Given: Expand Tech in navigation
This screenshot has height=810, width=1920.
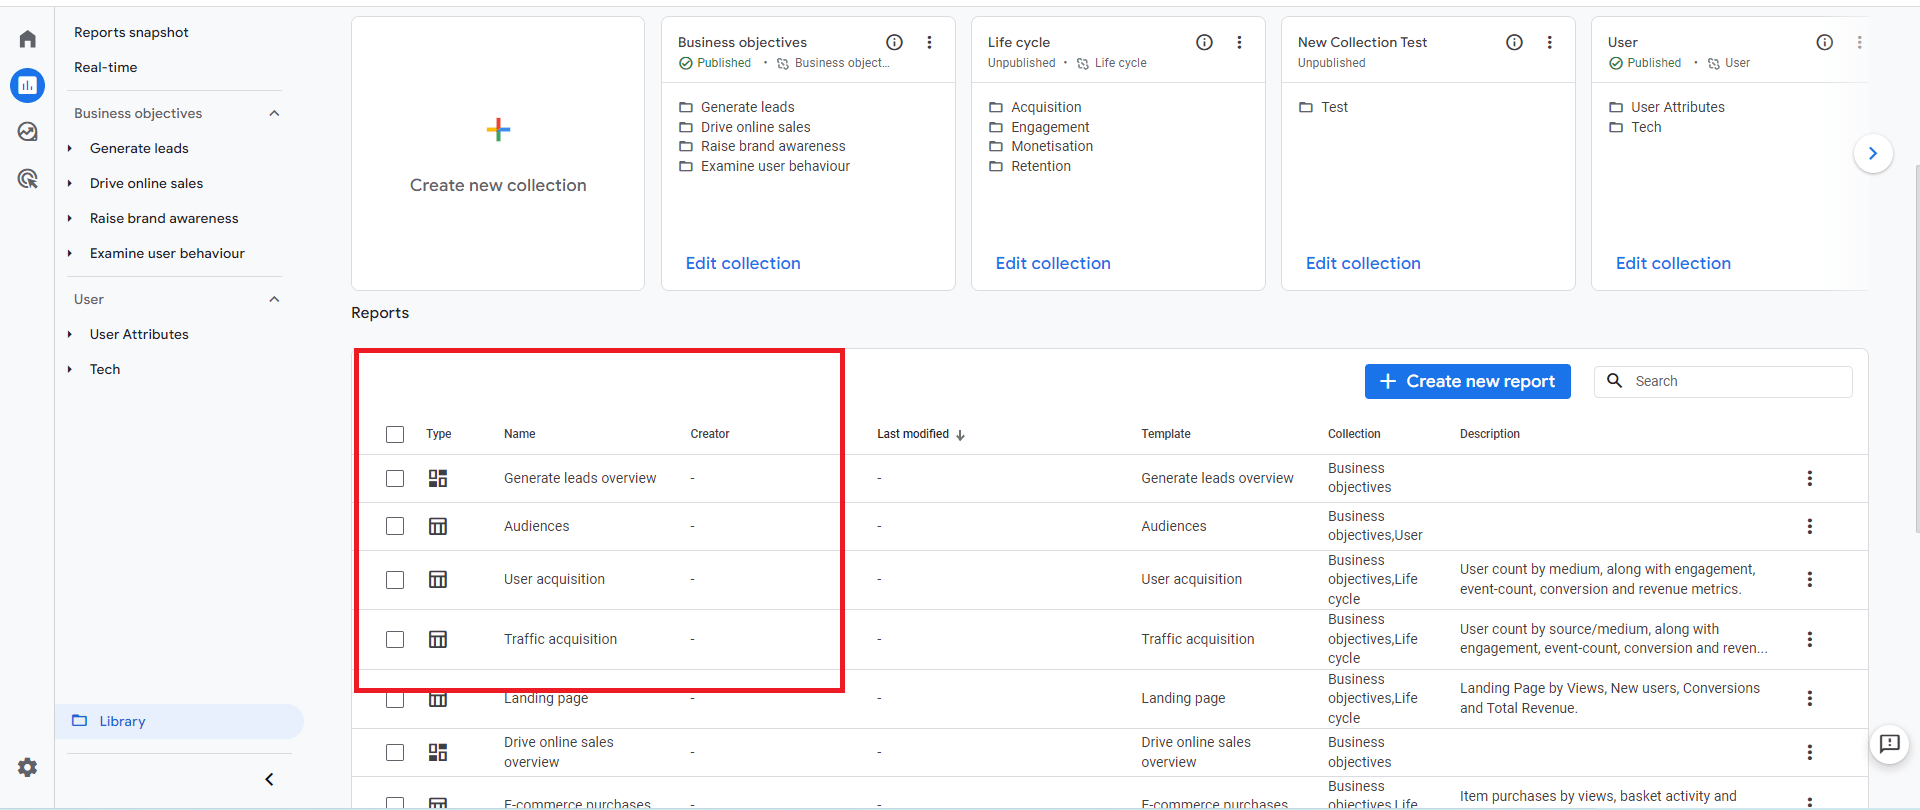Looking at the screenshot, I should [x=70, y=369].
